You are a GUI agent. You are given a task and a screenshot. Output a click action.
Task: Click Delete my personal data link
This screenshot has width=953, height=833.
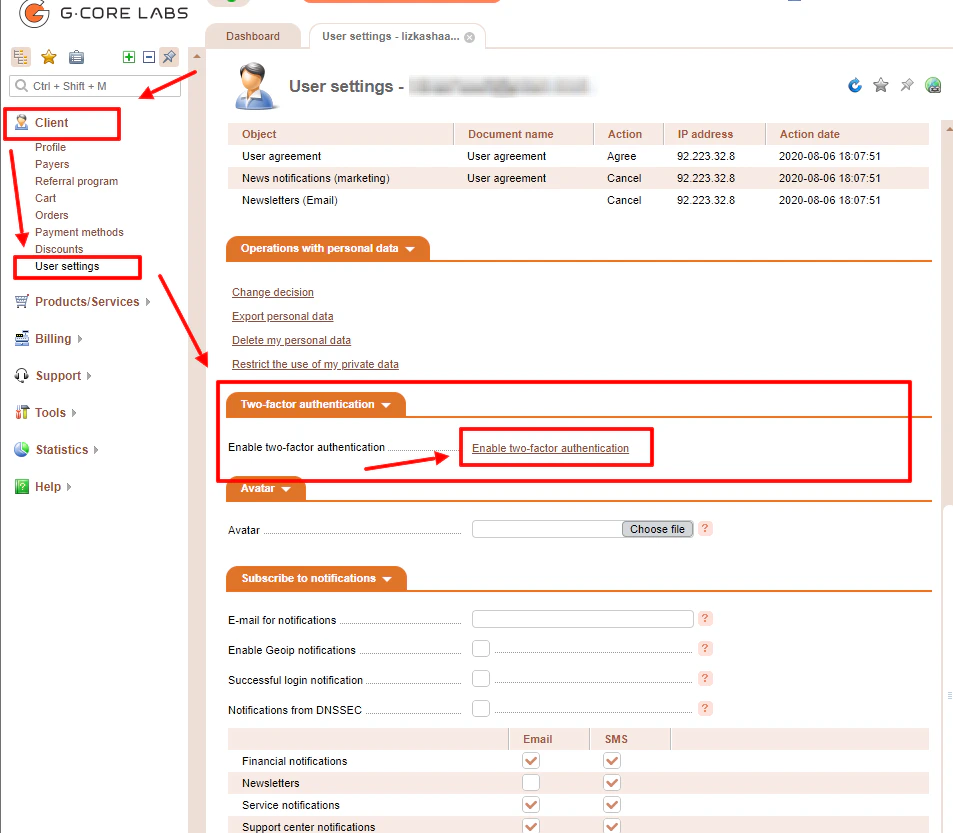[x=291, y=340]
